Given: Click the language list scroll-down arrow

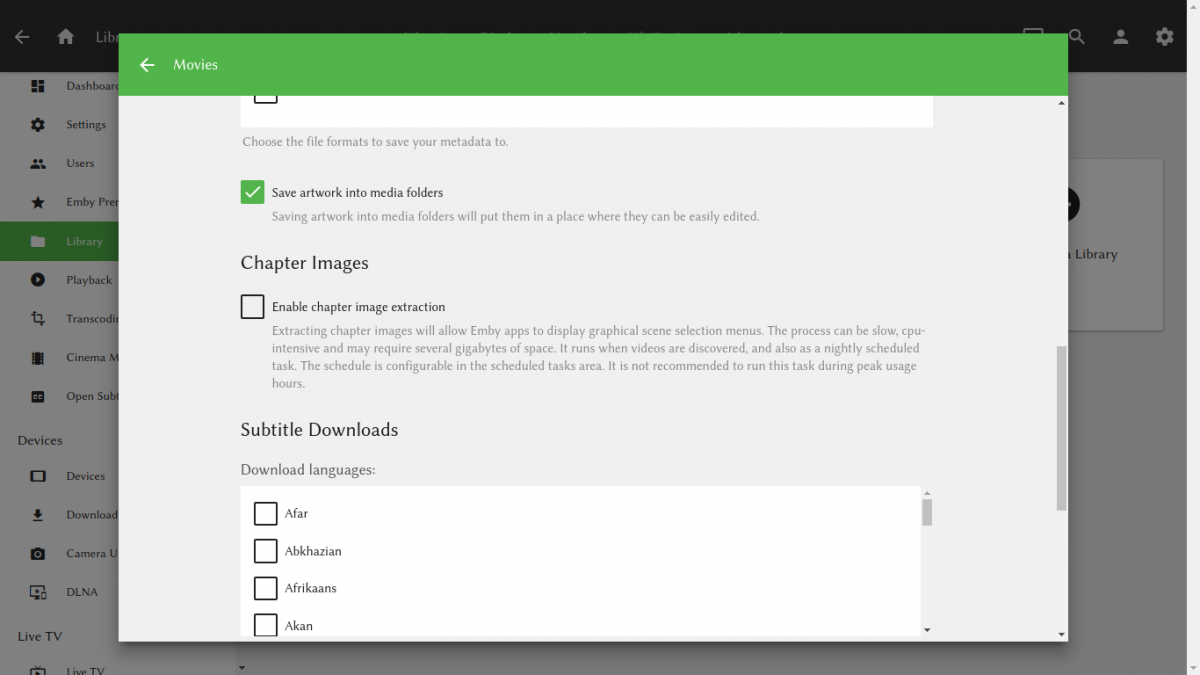Looking at the screenshot, I should point(927,630).
